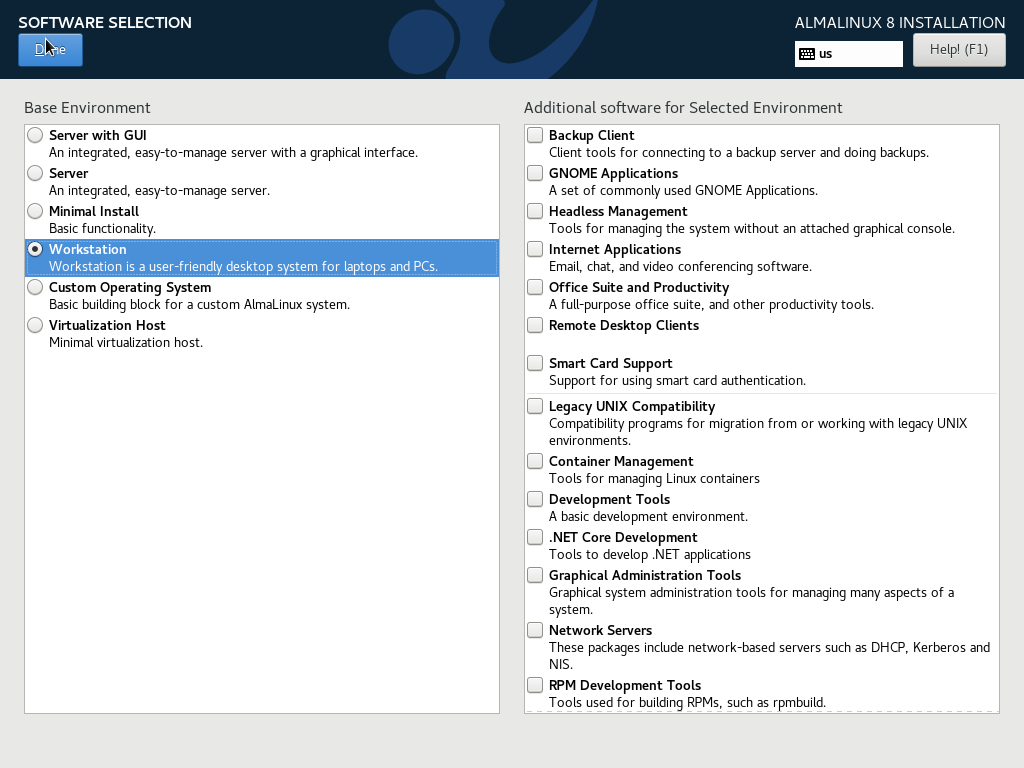Click 'Email, chat, and video conferencing software.'

[680, 266]
